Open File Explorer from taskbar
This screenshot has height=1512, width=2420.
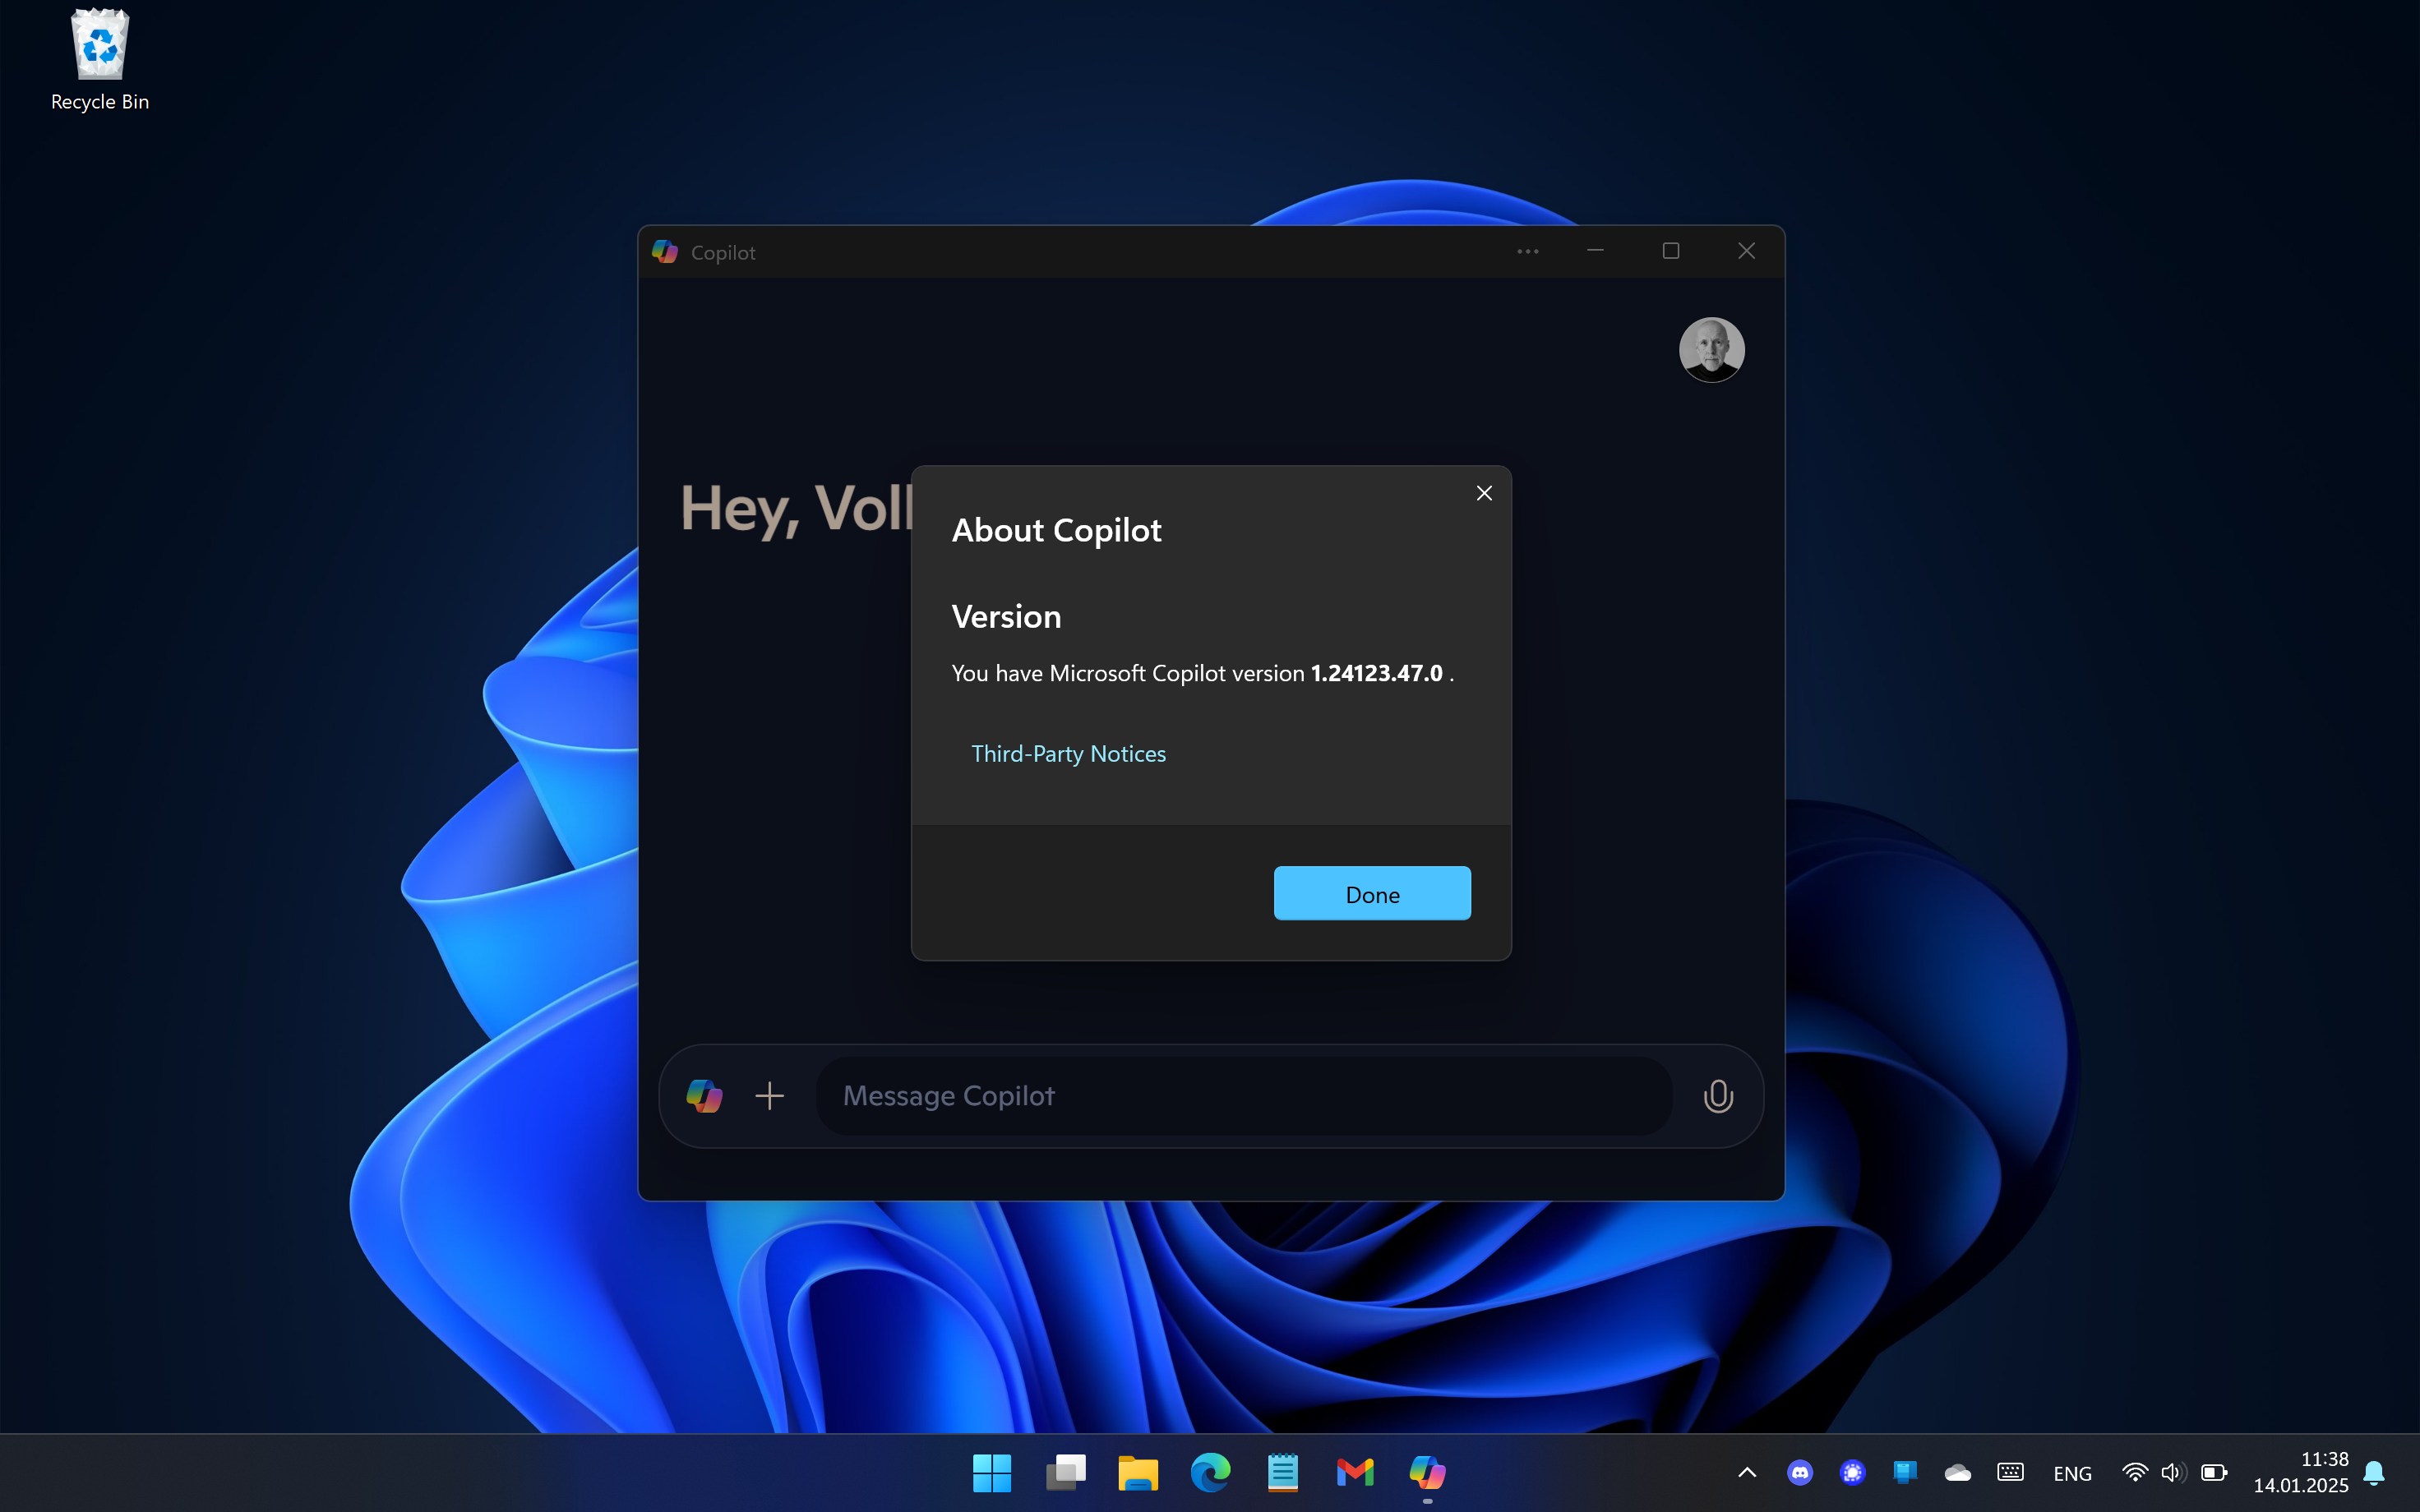[1137, 1472]
